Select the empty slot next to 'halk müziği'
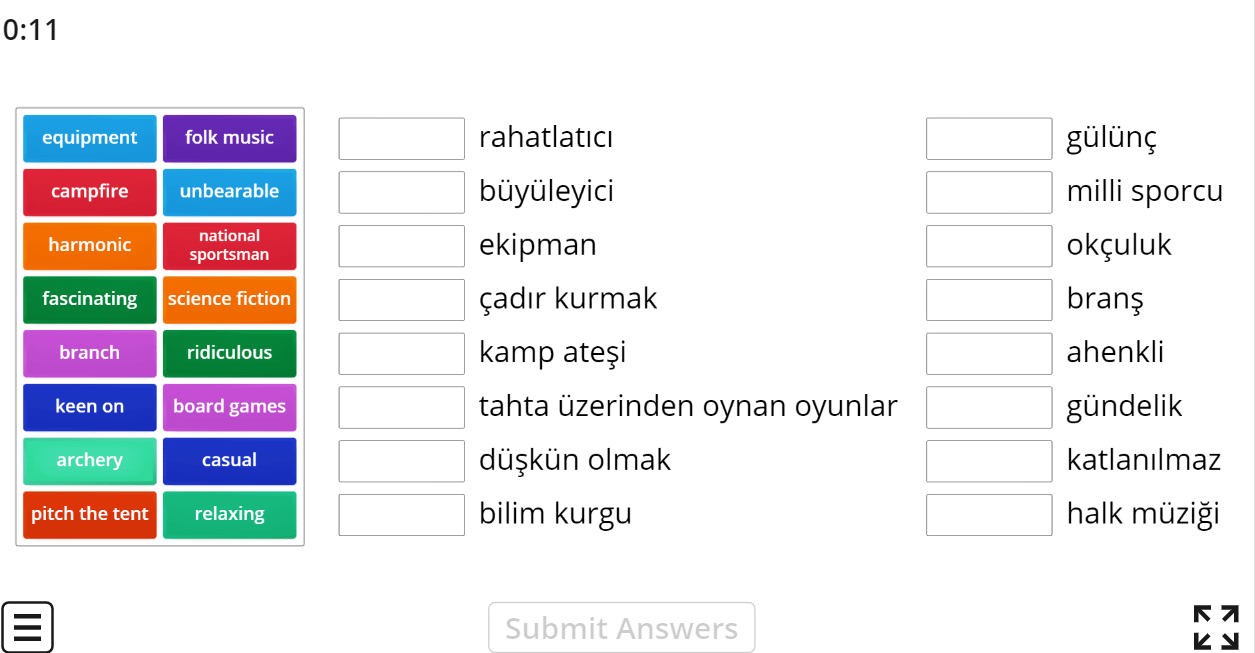1255x653 pixels. 988,514
